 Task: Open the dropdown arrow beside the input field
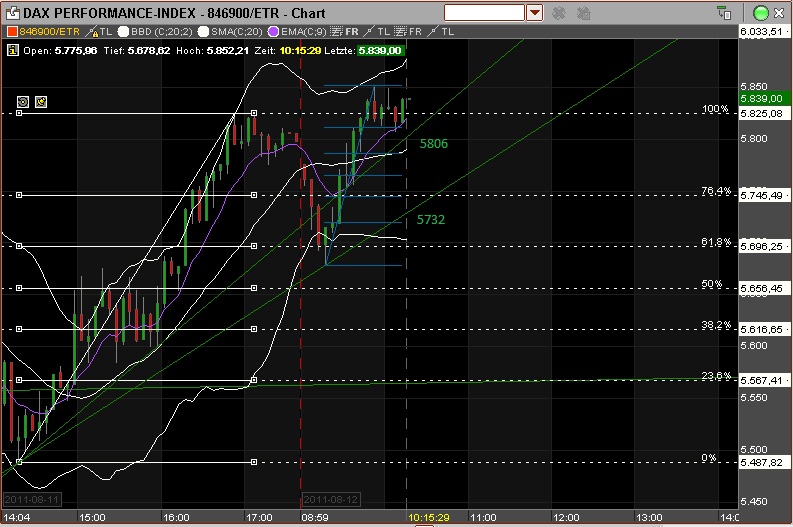pos(535,13)
